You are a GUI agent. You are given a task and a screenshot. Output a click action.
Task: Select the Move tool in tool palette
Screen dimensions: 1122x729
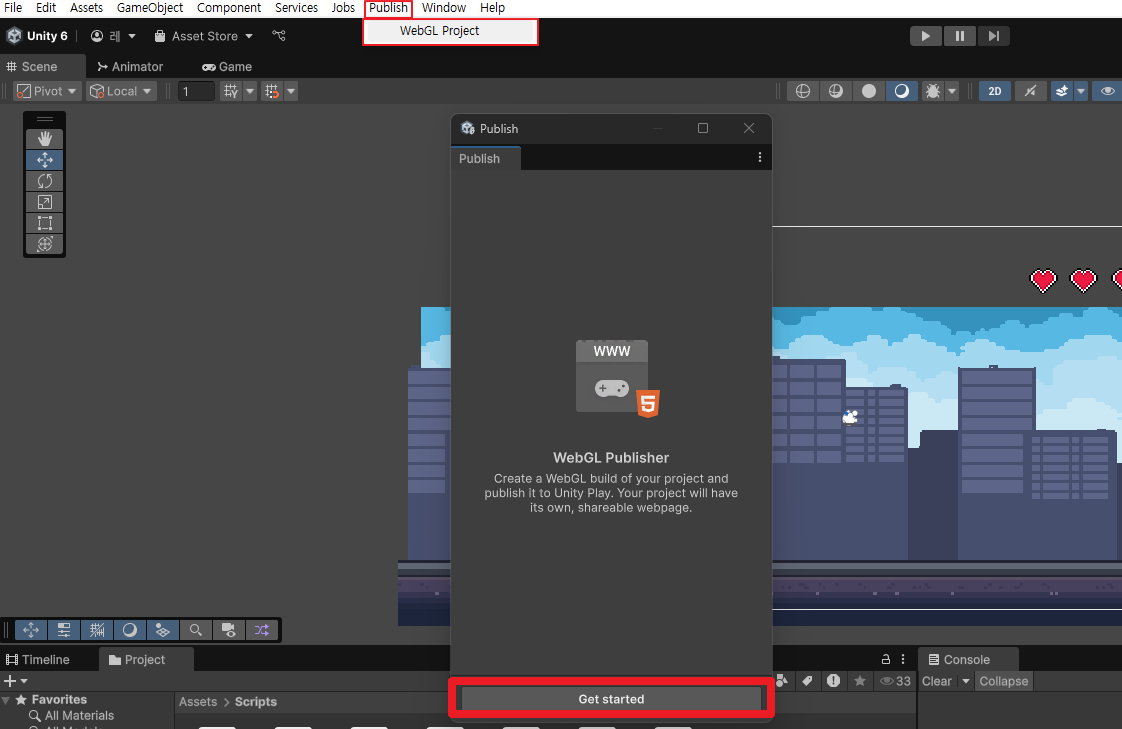(44, 160)
